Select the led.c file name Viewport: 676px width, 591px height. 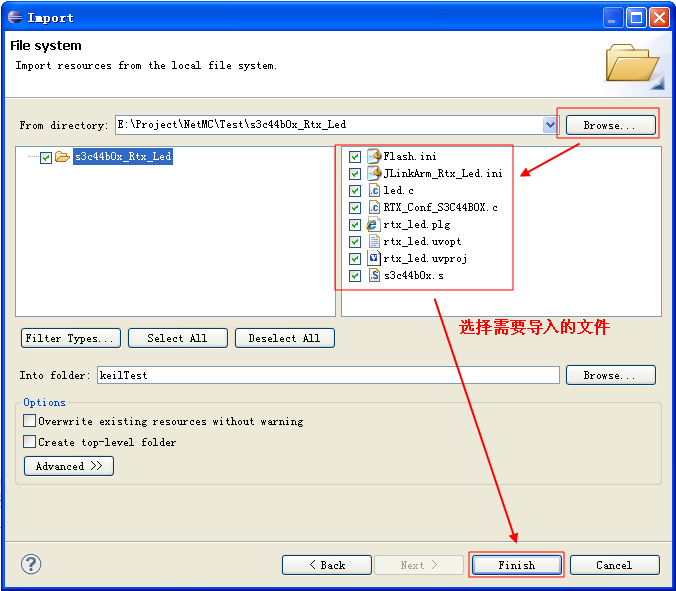[x=398, y=190]
